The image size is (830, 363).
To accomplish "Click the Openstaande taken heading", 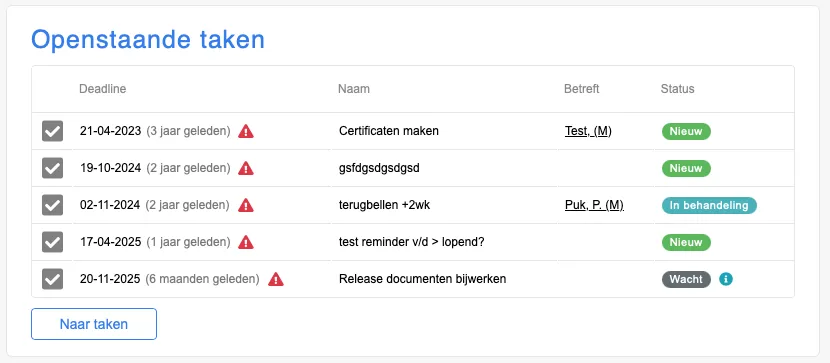I will pyautogui.click(x=148, y=40).
